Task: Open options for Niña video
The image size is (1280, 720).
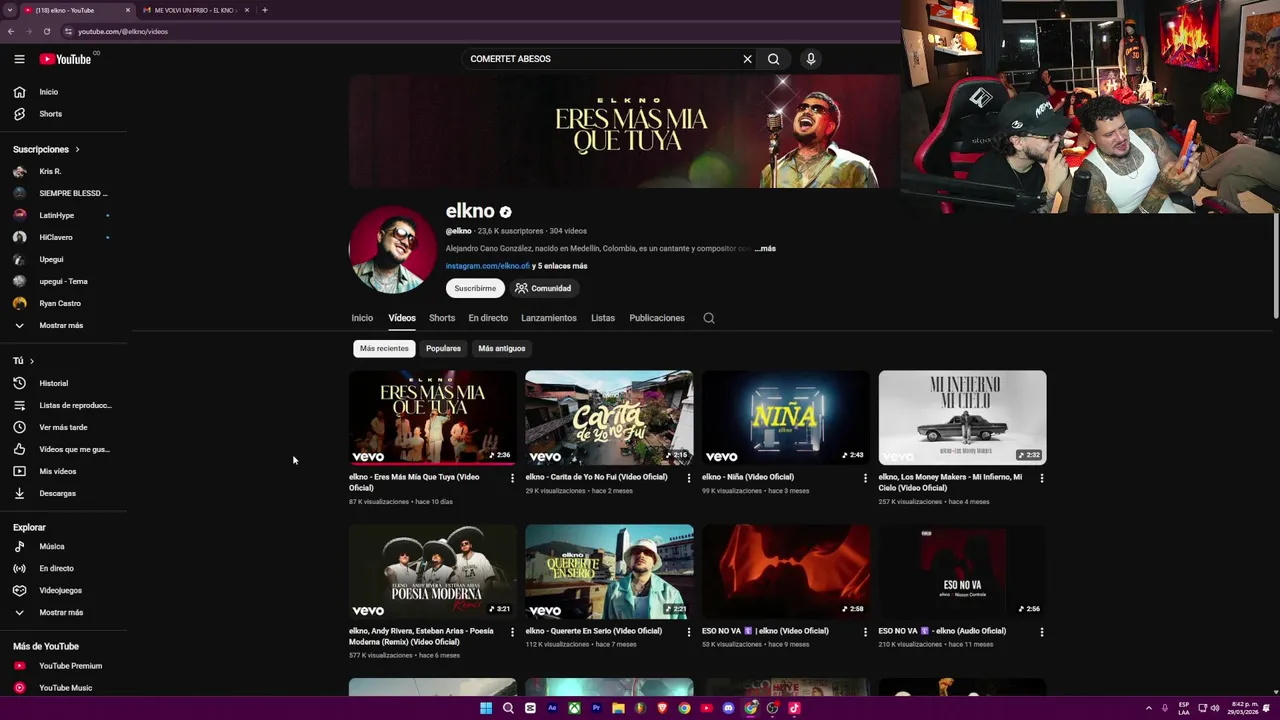Action: pyautogui.click(x=865, y=478)
